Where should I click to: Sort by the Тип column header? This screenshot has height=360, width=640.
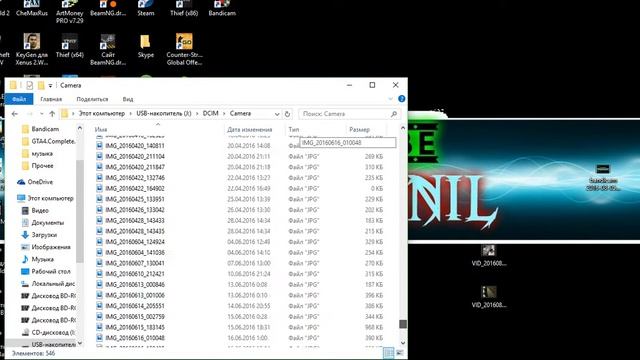pos(294,129)
